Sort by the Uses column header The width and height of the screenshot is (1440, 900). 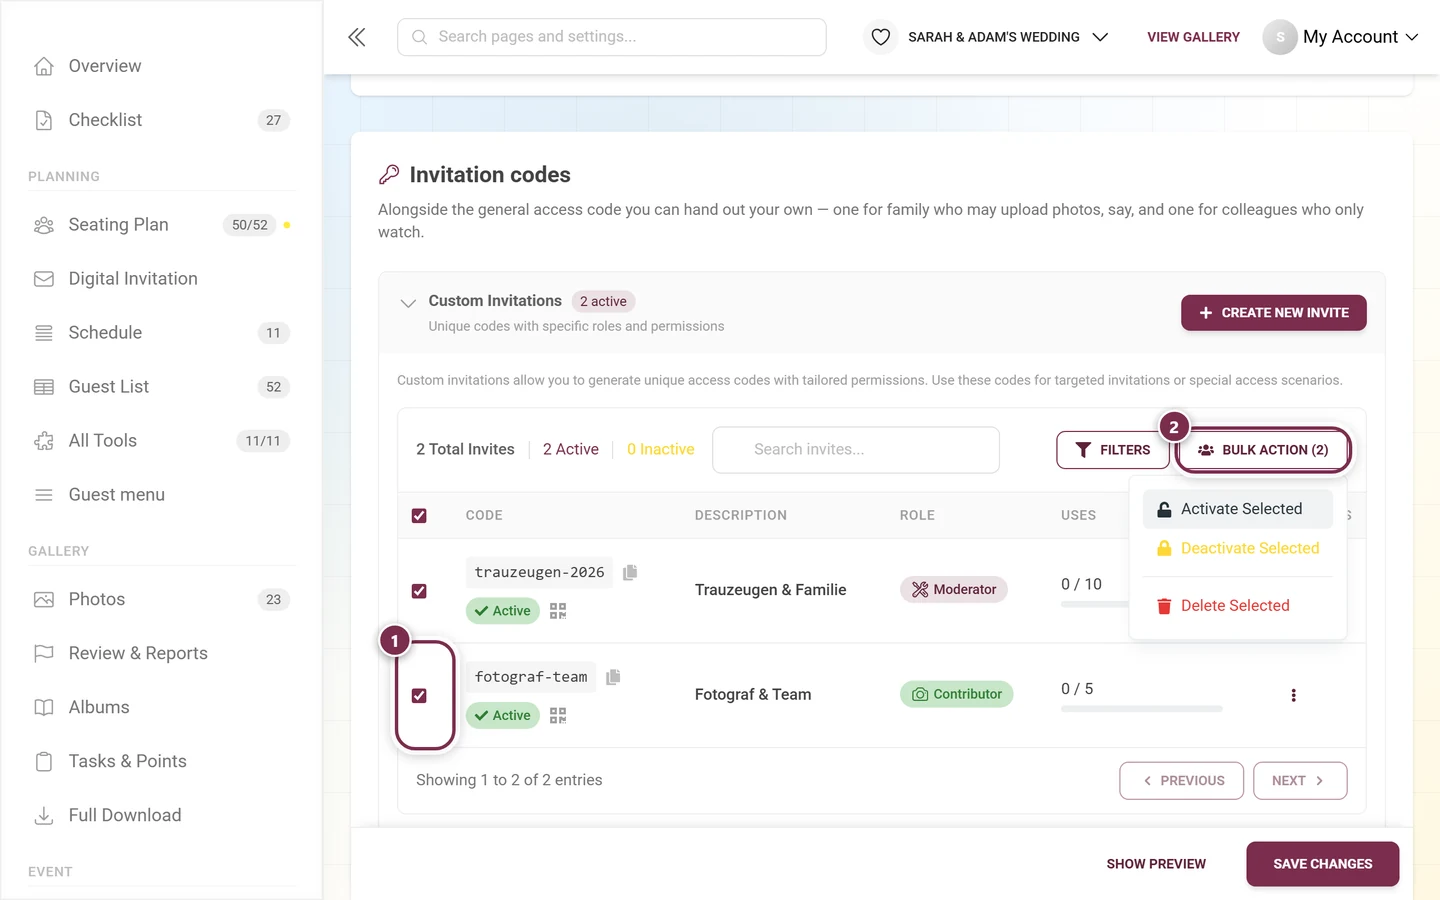[x=1078, y=516]
